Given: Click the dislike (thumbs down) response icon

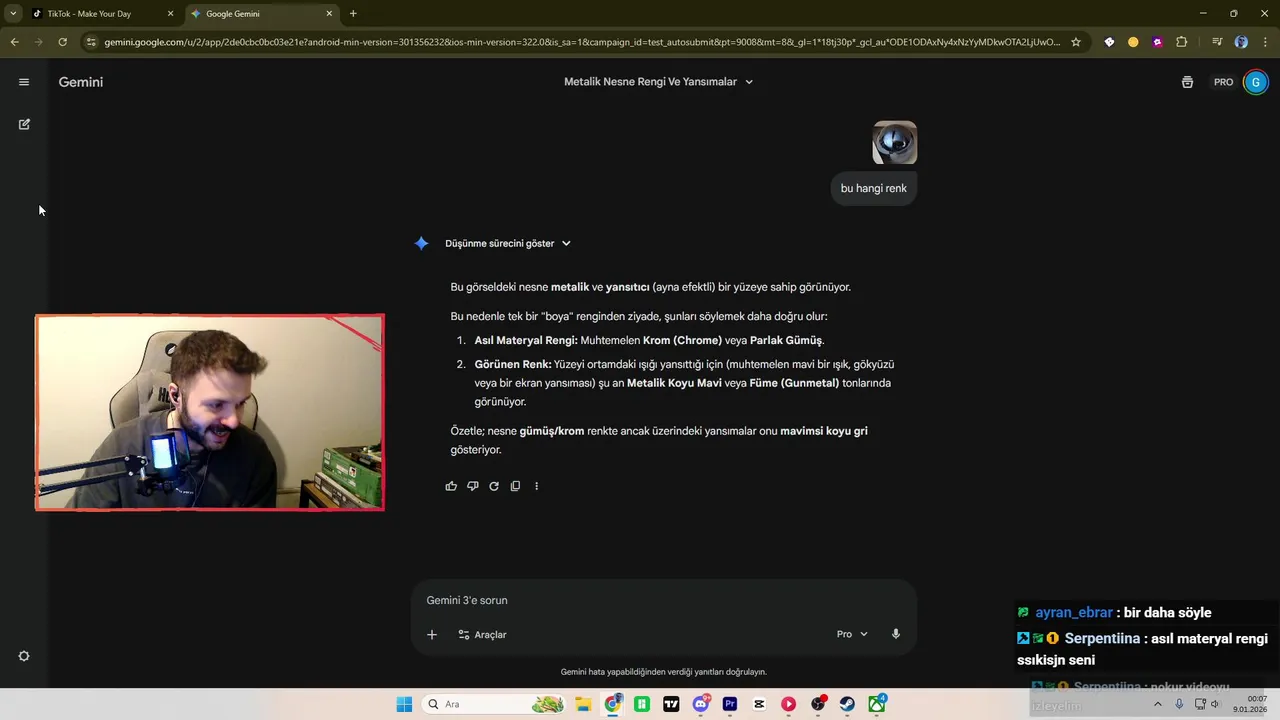Looking at the screenshot, I should [x=473, y=486].
